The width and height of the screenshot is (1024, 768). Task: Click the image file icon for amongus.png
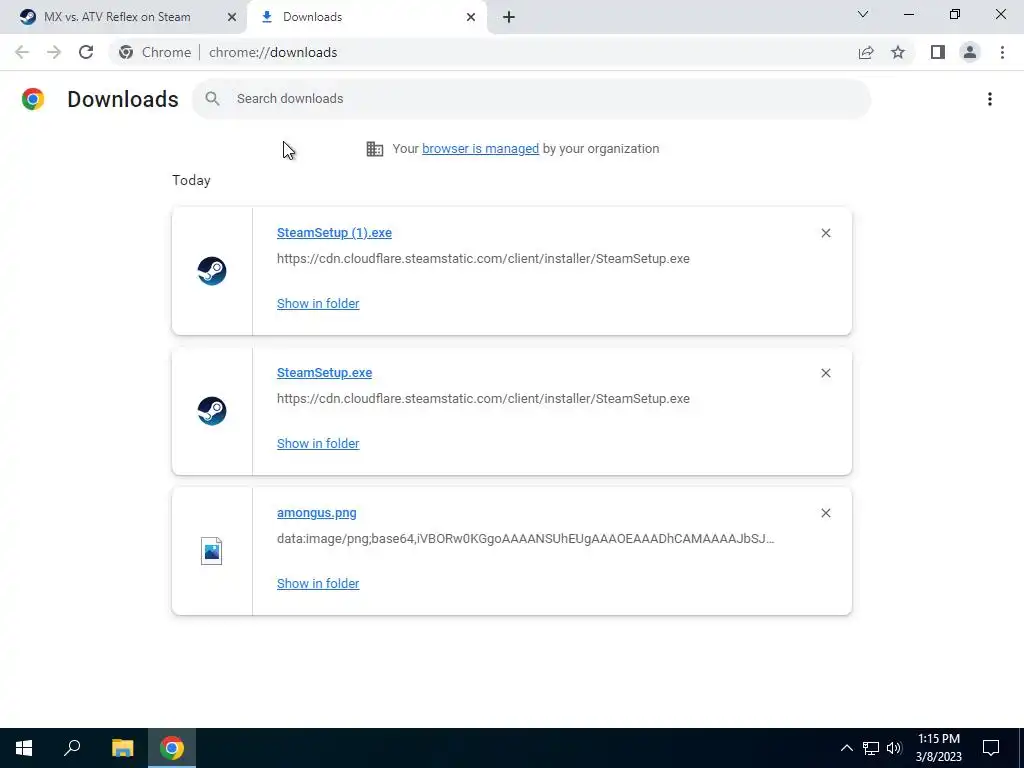tap(212, 551)
